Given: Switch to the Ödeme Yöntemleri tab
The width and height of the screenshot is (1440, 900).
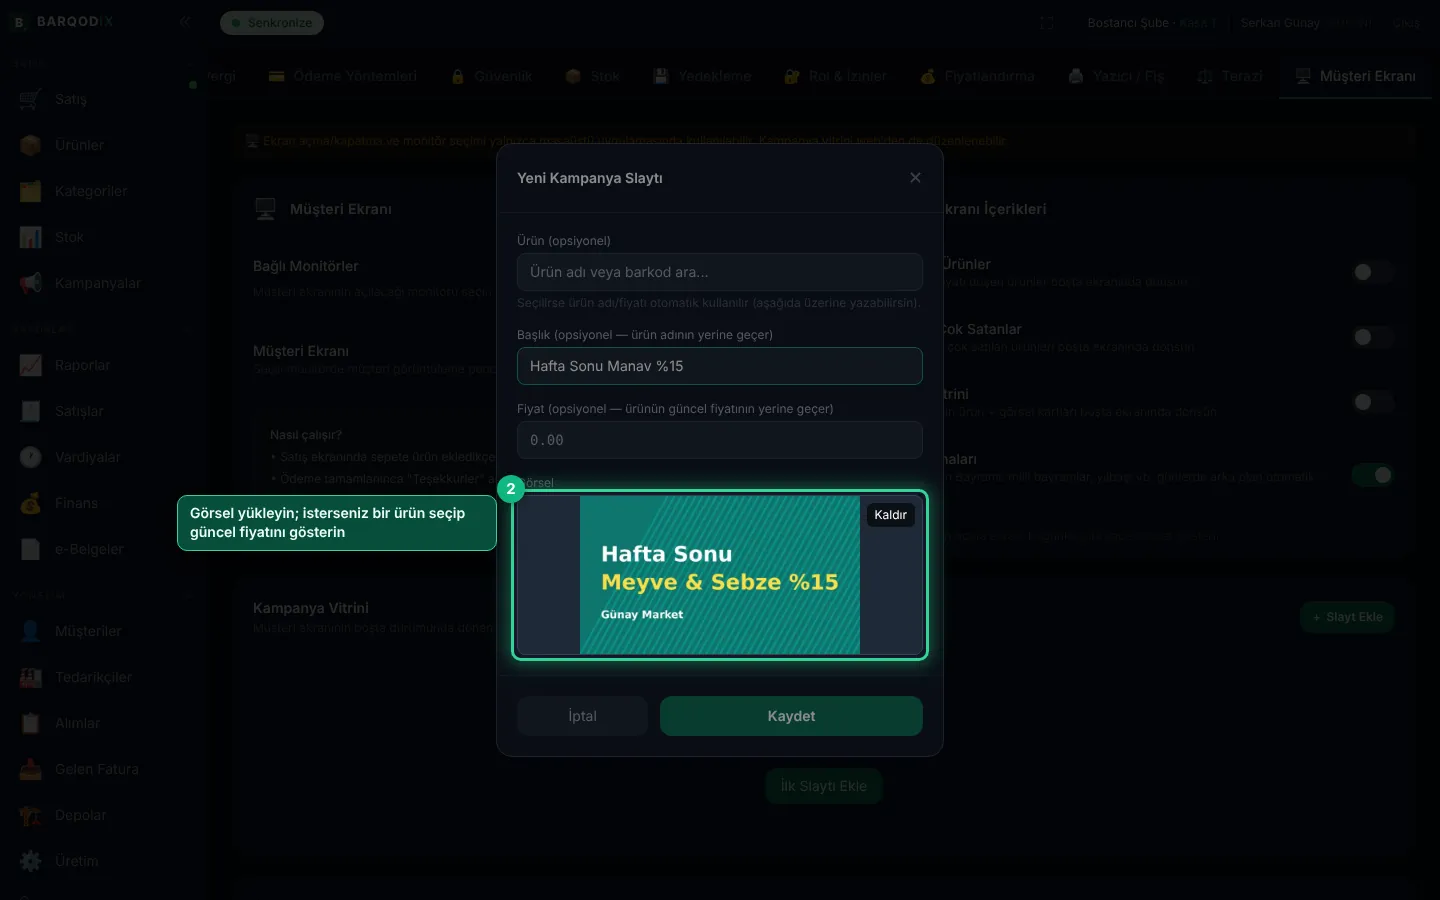Looking at the screenshot, I should [x=343, y=76].
